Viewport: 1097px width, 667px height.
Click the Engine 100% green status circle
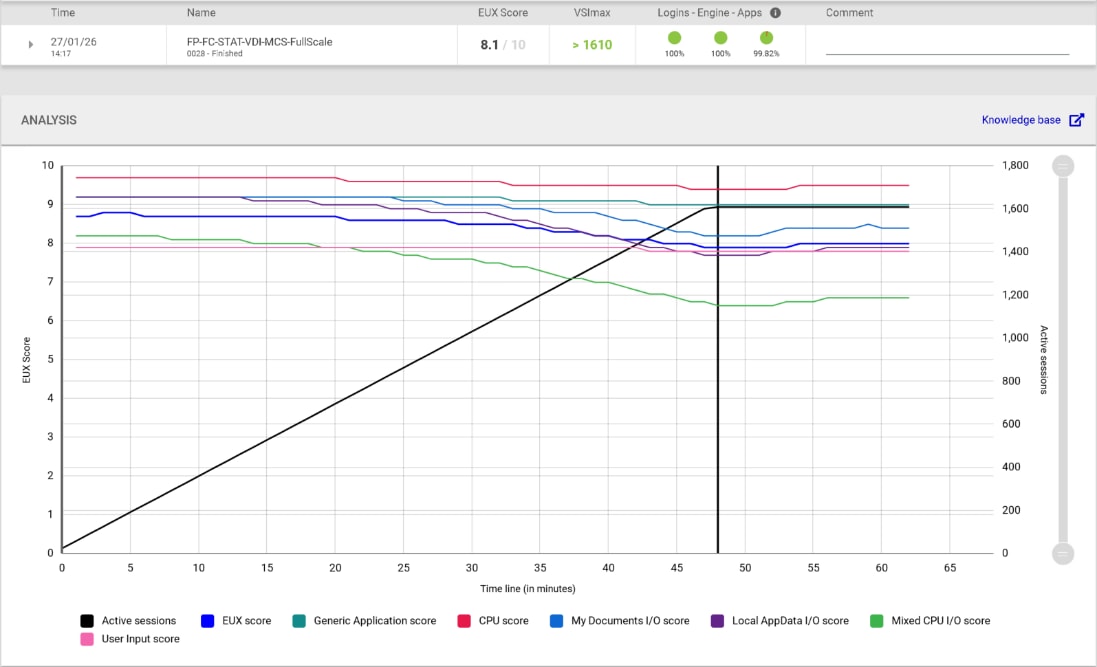[721, 38]
